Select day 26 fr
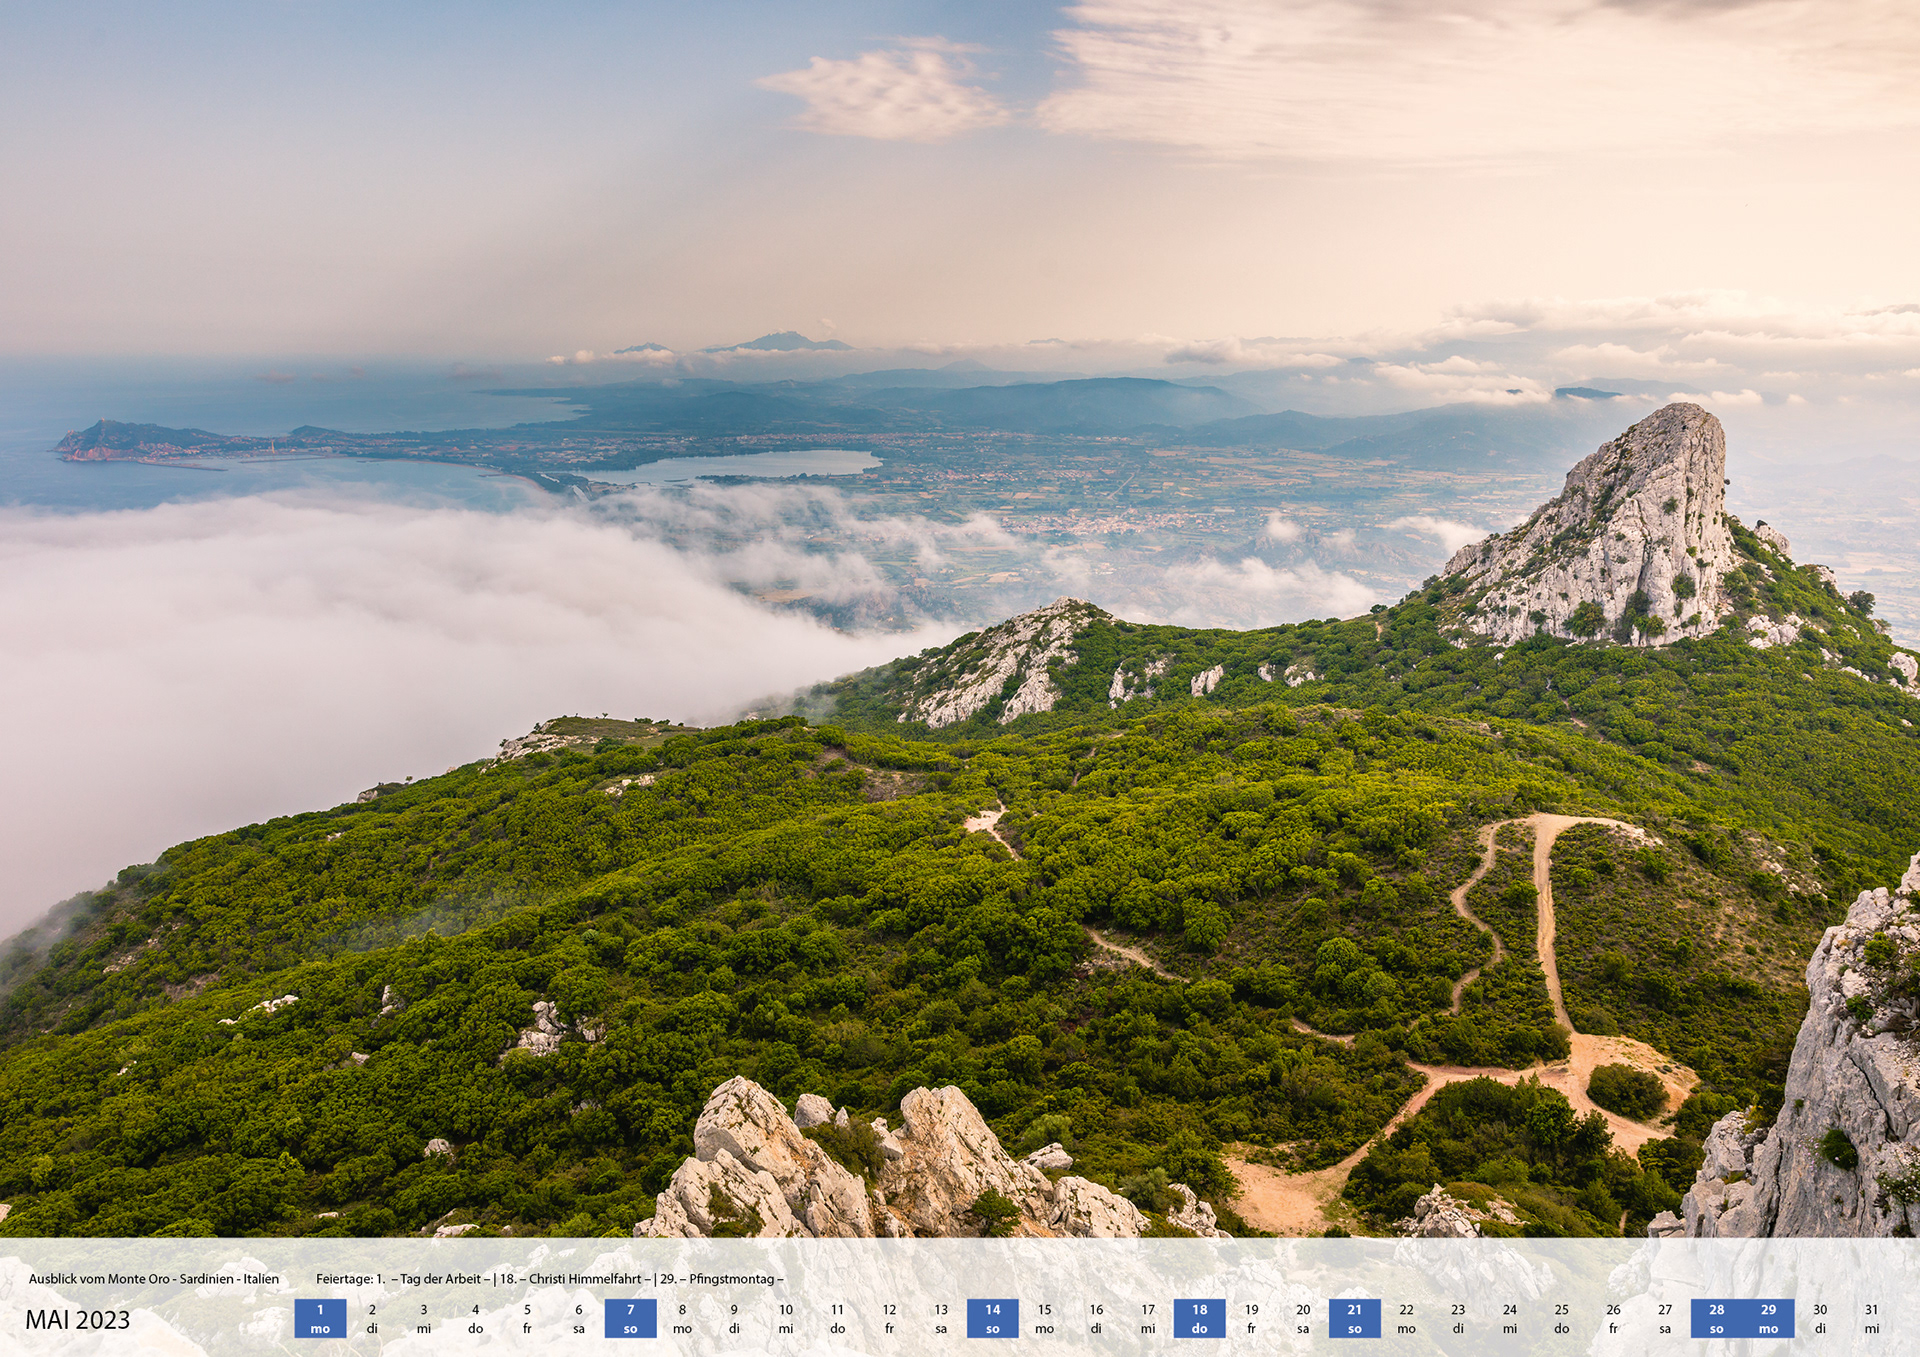 (1613, 1318)
